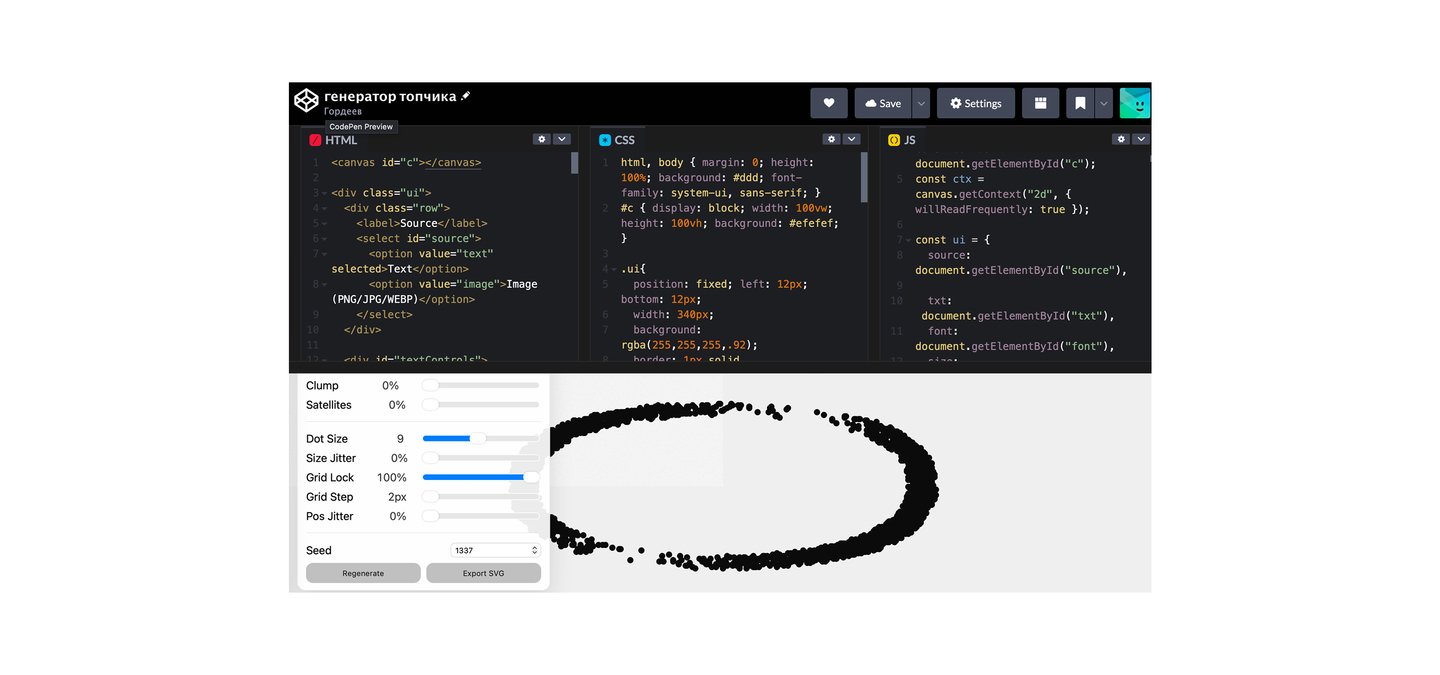Adjust the Grid Lock slider

pos(480,477)
